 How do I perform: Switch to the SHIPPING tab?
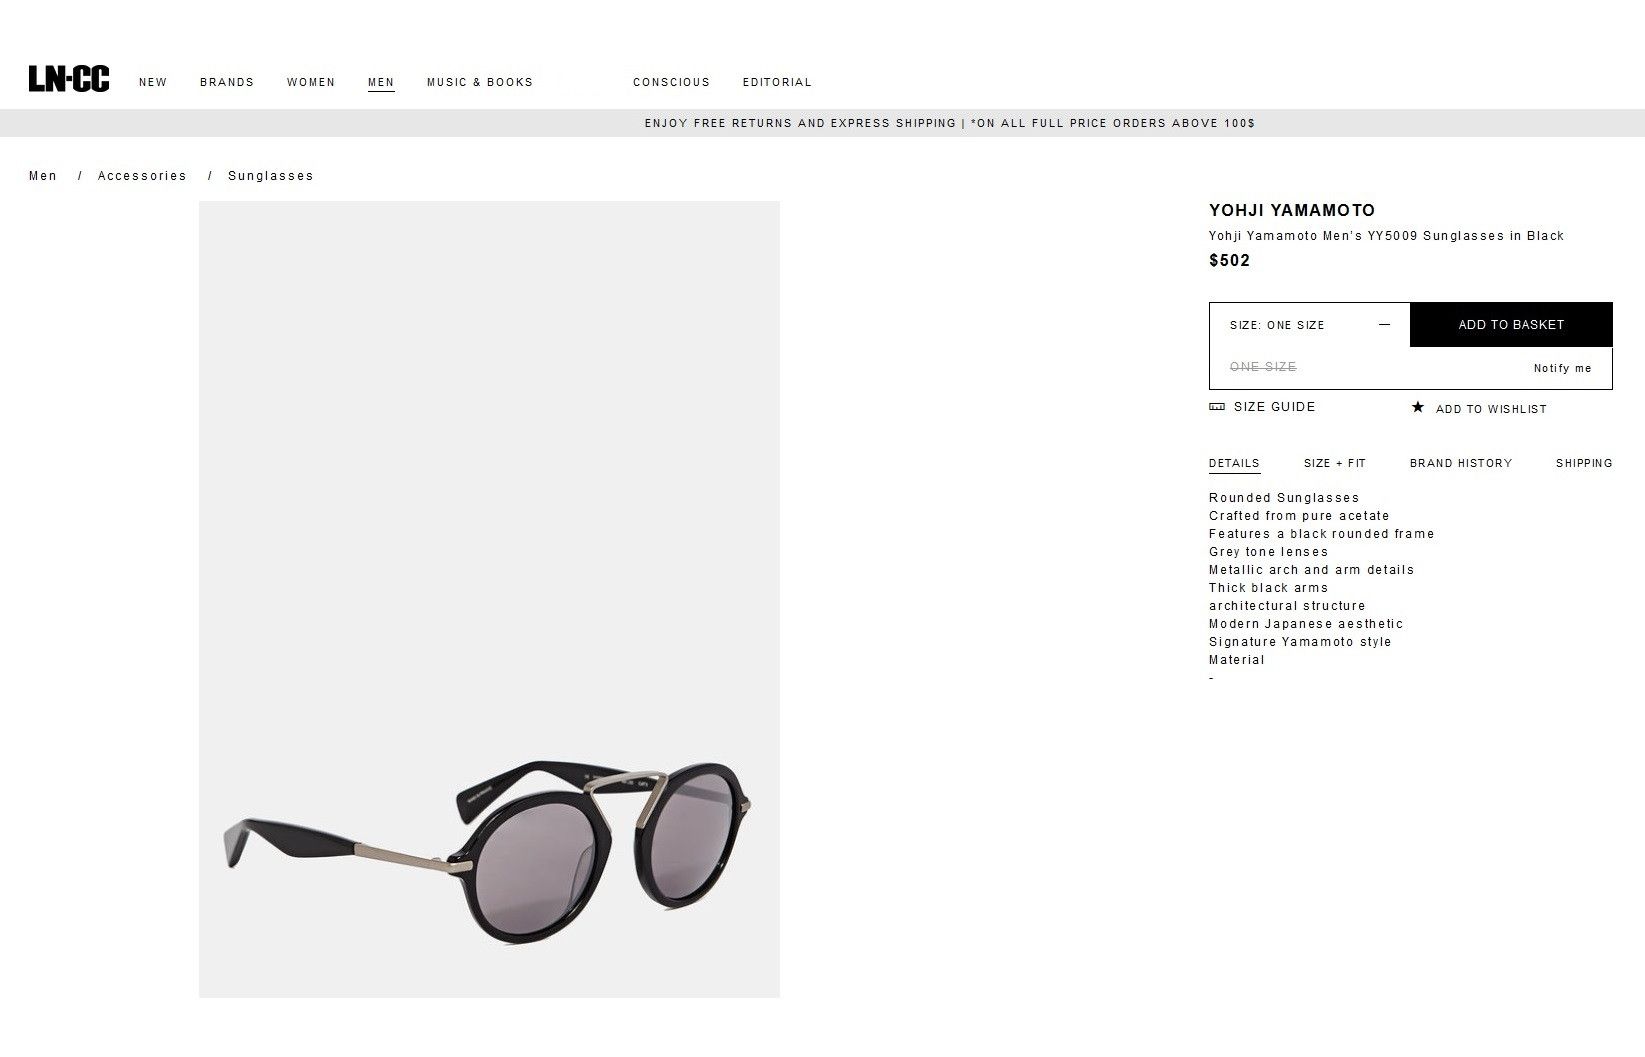click(x=1584, y=463)
